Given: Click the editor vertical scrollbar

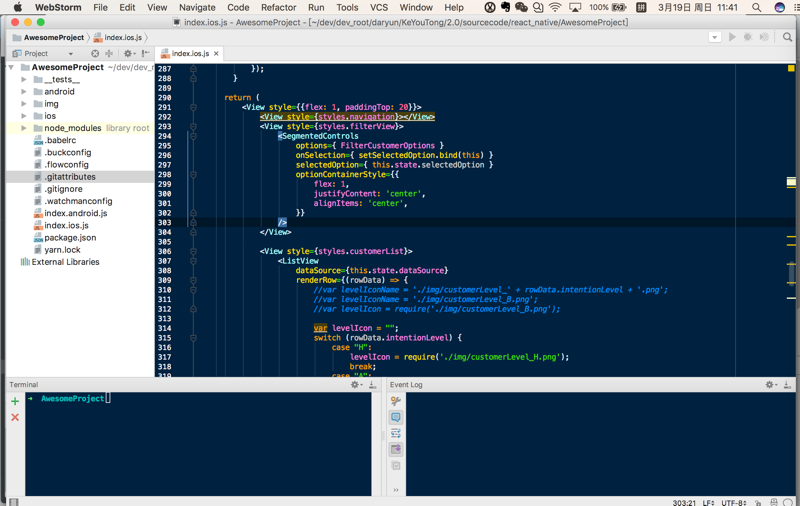Looking at the screenshot, I should click(x=793, y=272).
